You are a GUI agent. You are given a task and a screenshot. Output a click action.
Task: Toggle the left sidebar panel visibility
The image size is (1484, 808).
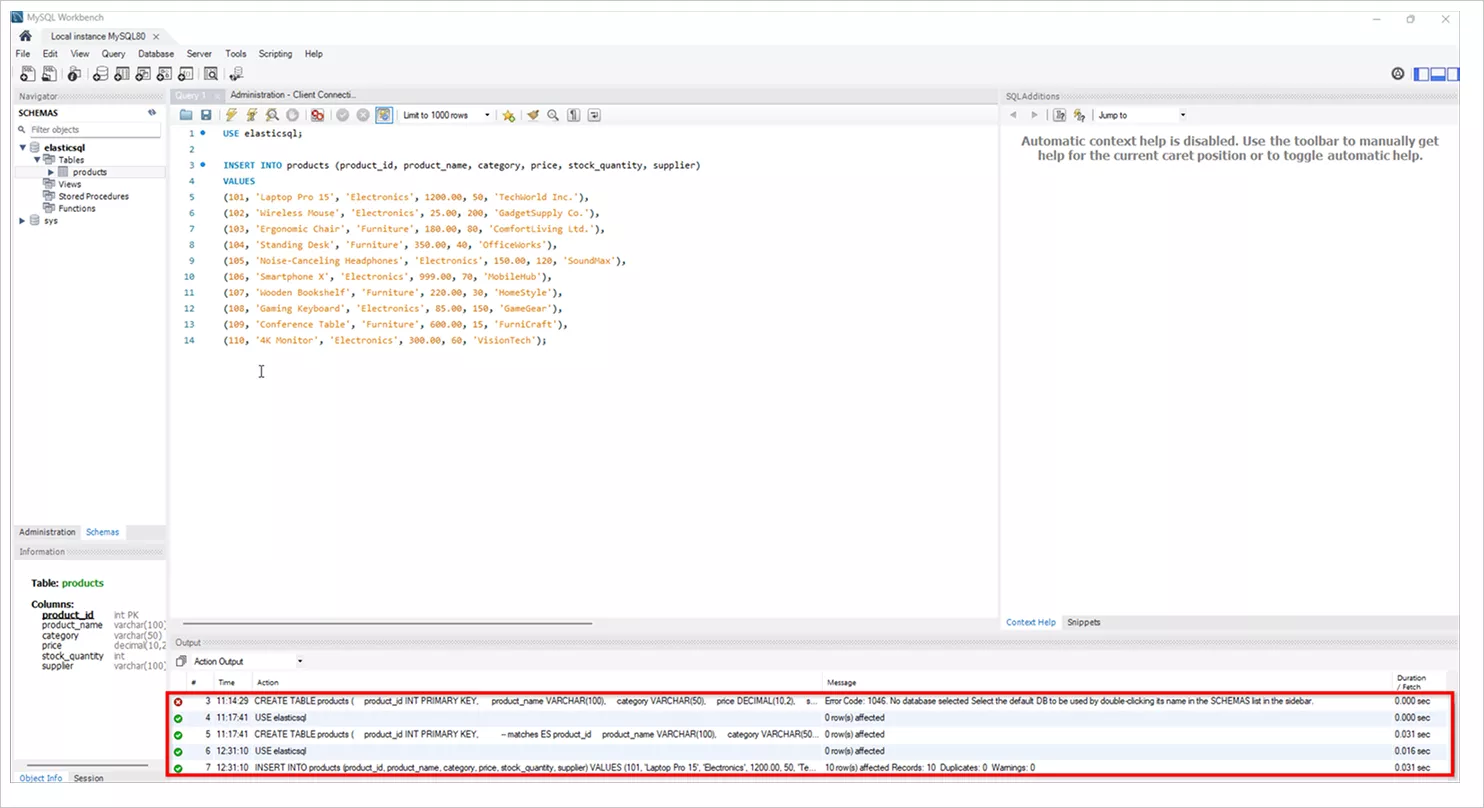[x=1422, y=74]
